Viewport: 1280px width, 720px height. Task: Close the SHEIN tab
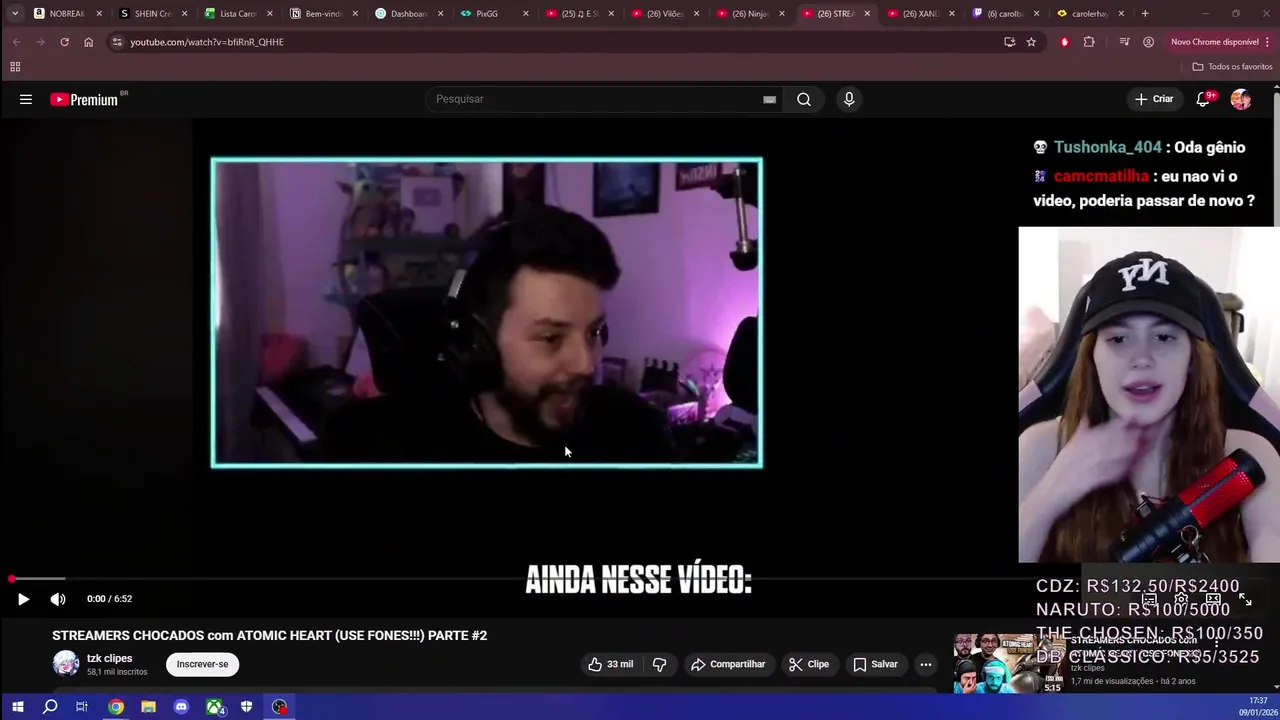pyautogui.click(x=184, y=13)
